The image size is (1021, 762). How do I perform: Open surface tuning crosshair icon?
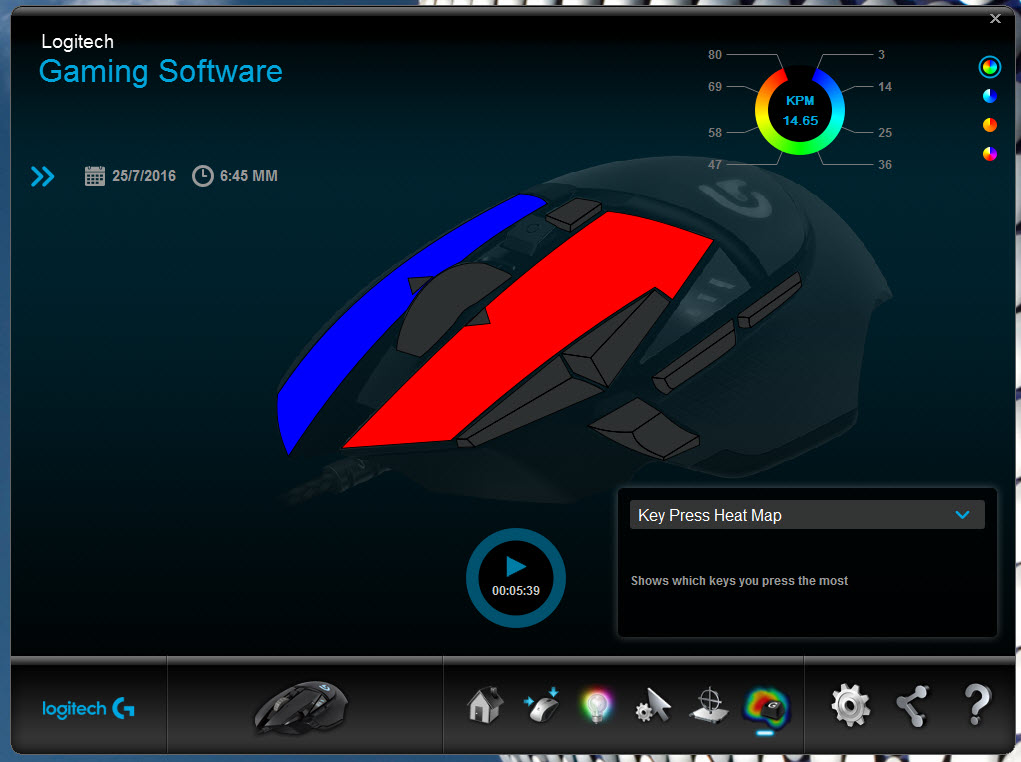[x=709, y=705]
